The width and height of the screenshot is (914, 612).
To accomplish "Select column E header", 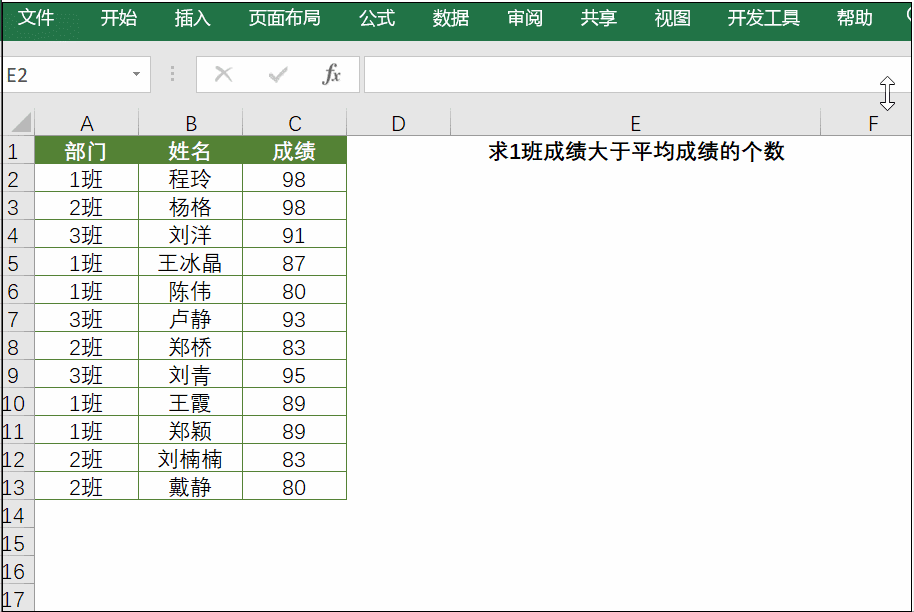I will point(635,123).
